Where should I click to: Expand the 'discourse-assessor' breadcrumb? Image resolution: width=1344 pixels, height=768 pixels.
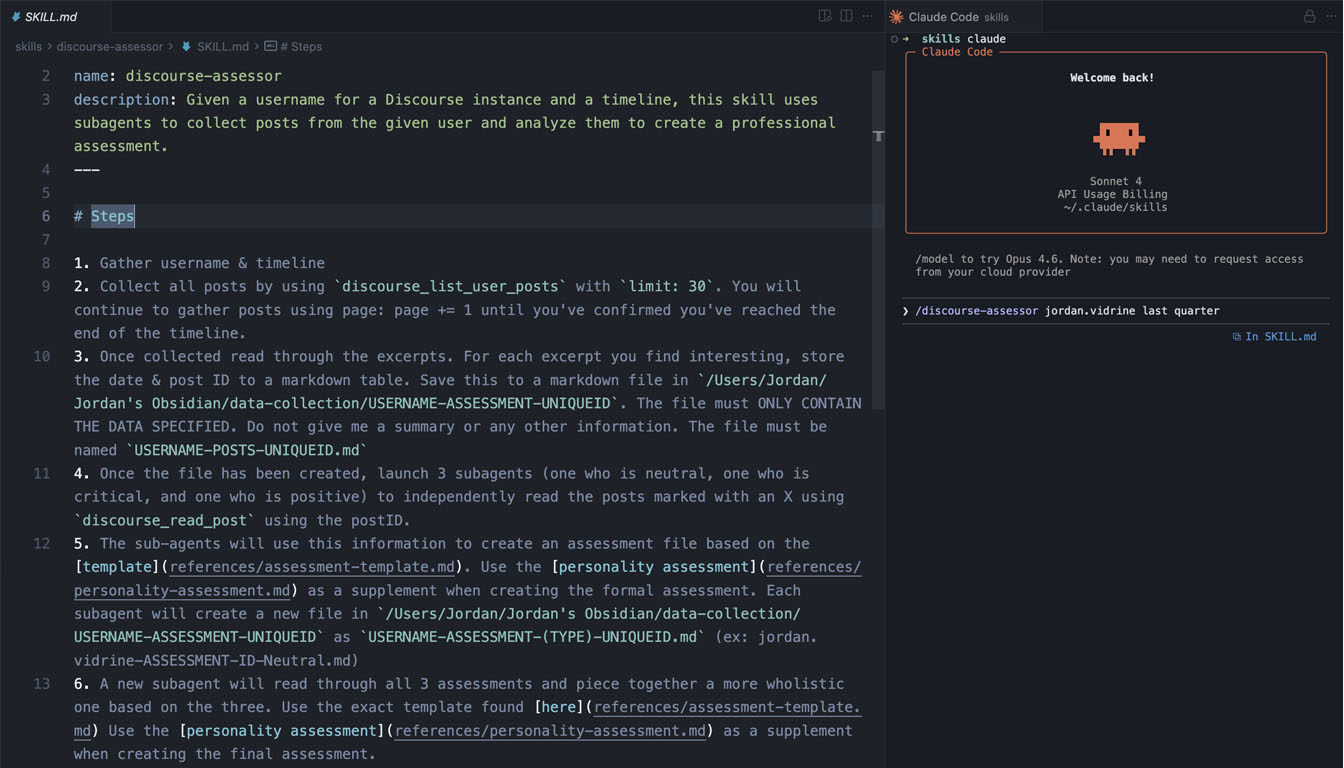pos(109,46)
